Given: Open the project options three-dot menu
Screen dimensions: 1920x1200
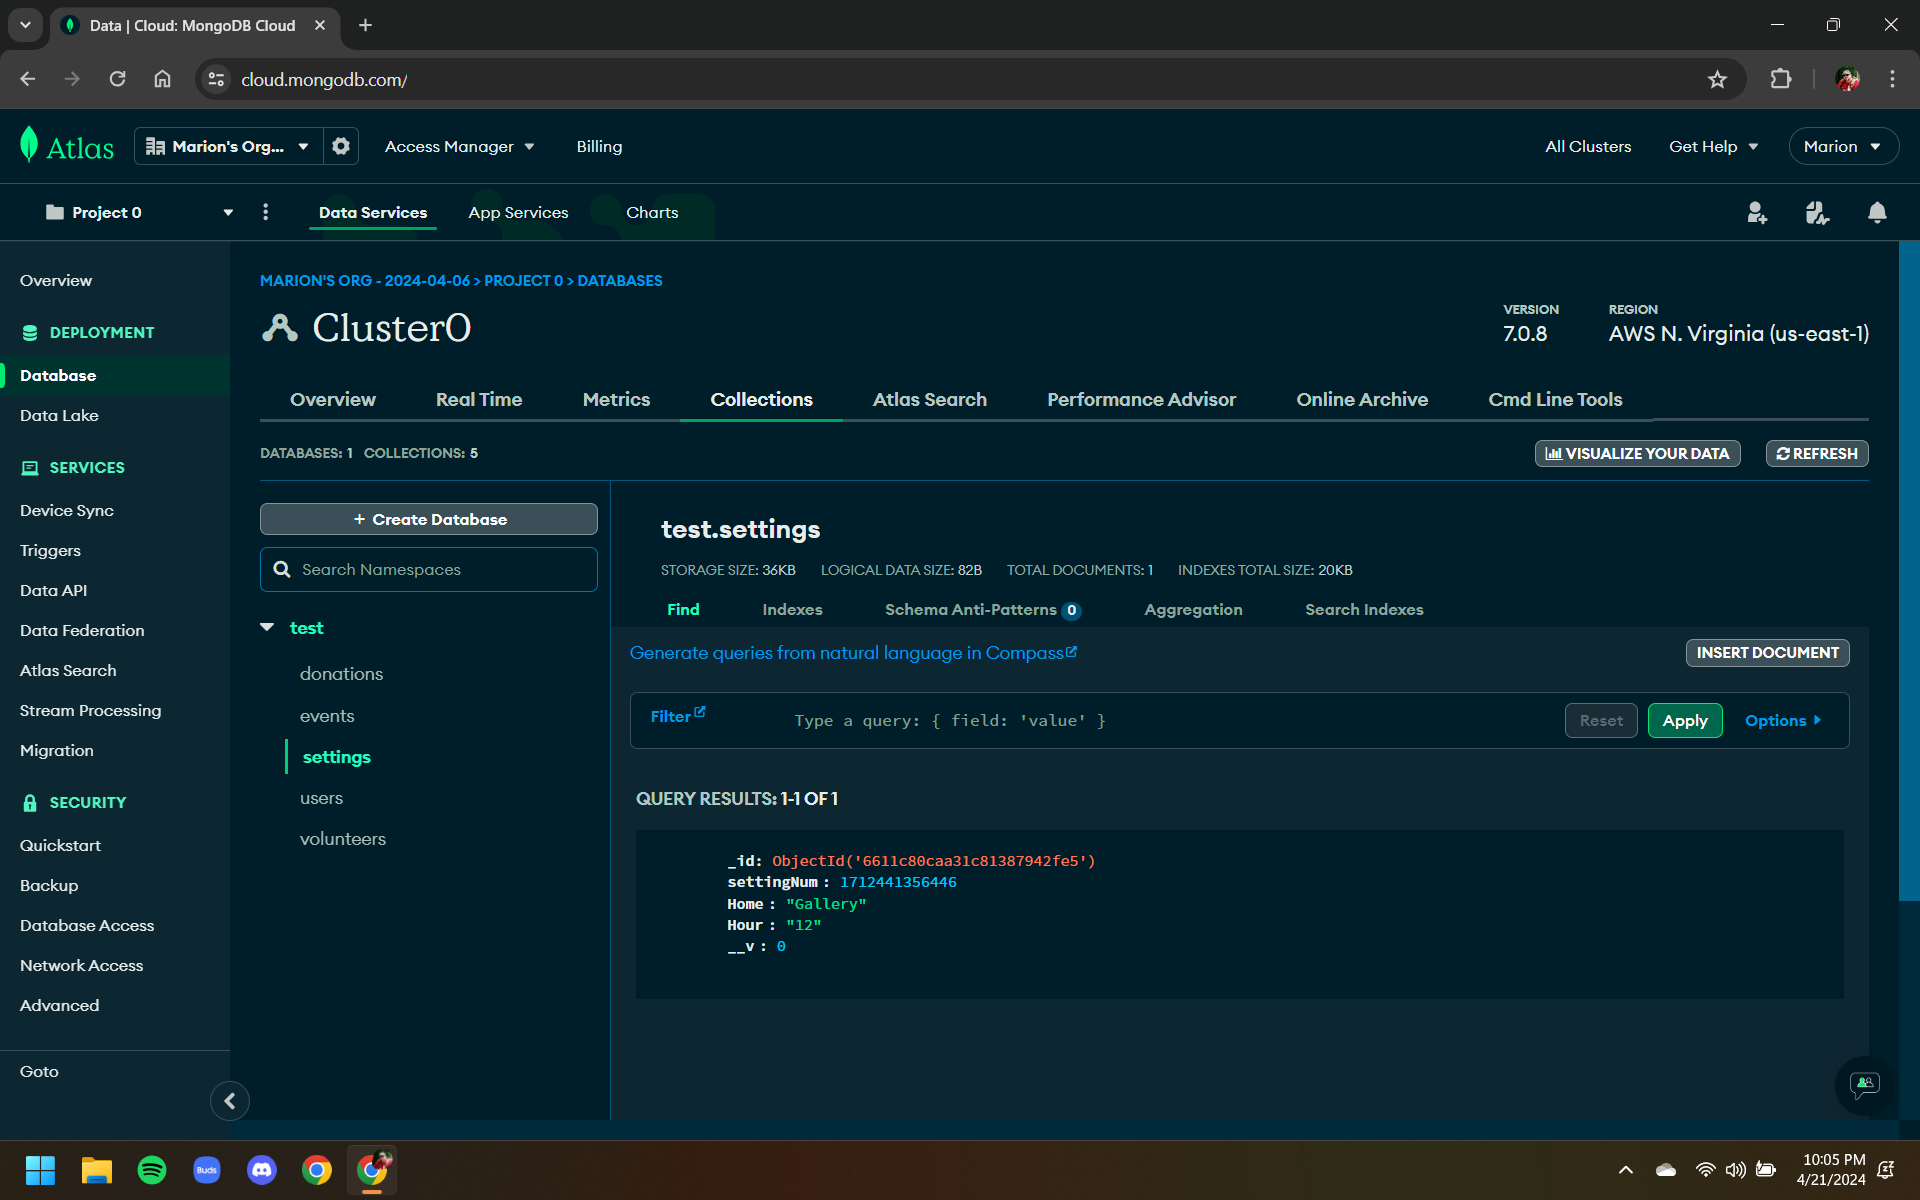Looking at the screenshot, I should coord(265,212).
